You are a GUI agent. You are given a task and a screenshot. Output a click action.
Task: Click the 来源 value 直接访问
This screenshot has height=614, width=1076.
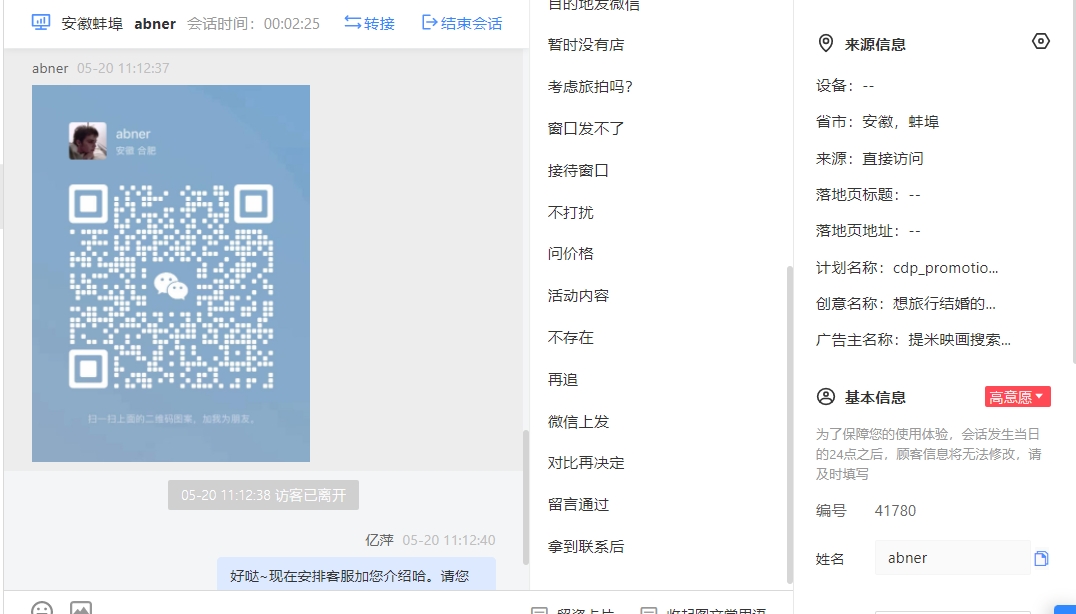click(893, 158)
